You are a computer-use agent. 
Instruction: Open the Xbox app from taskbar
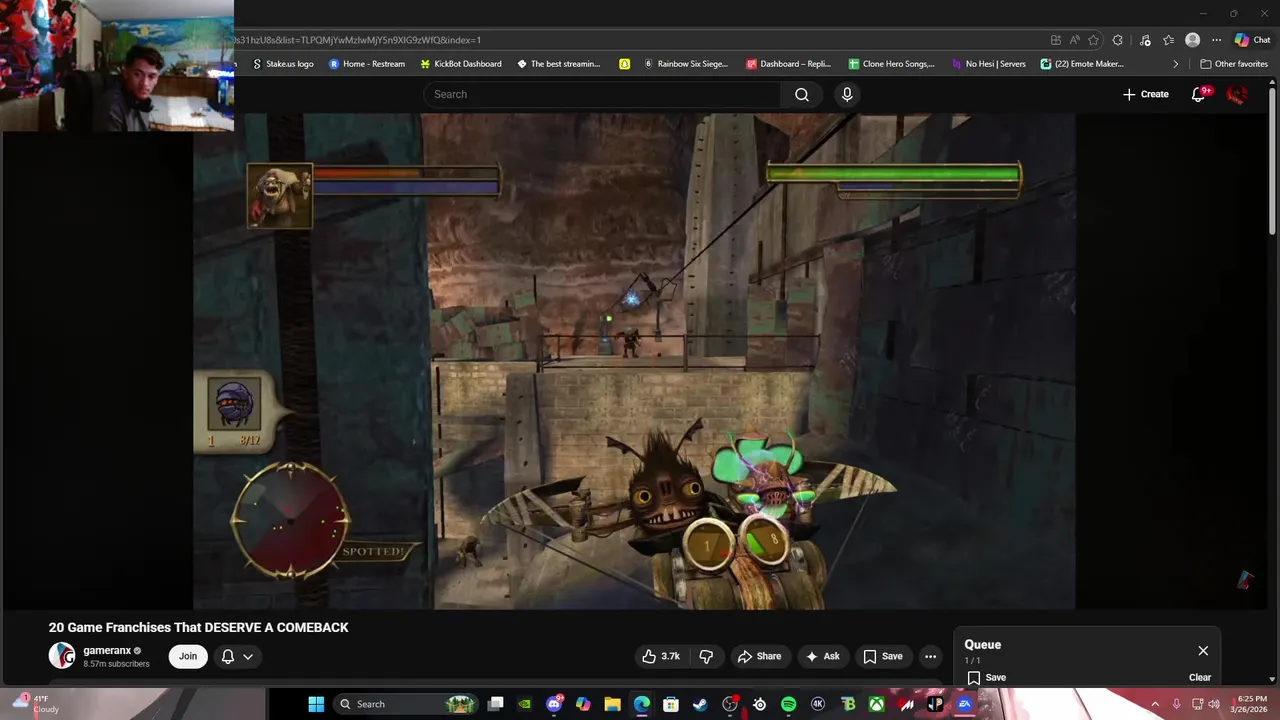click(x=876, y=704)
